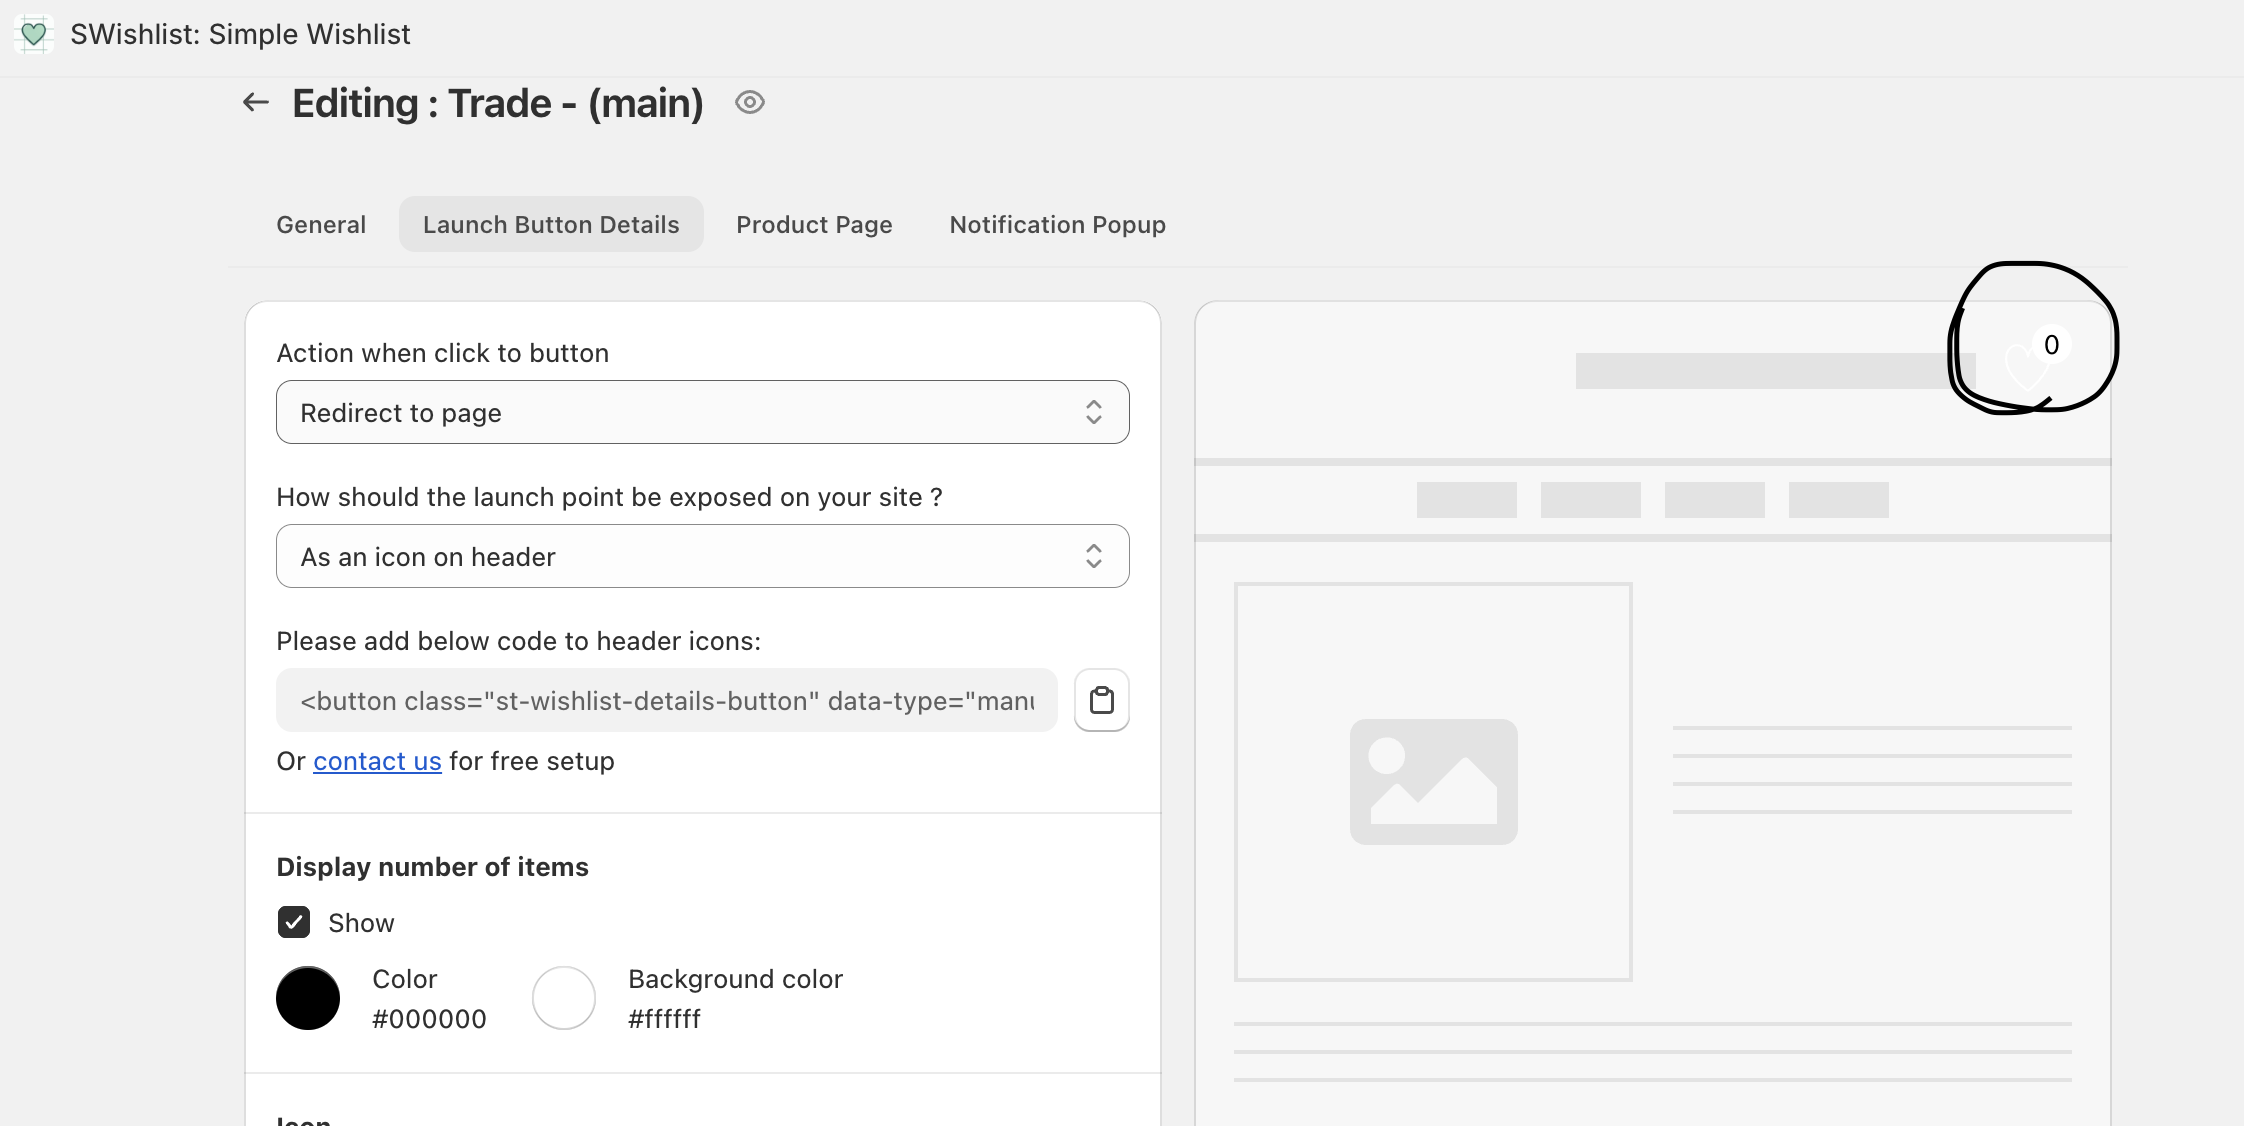Uncheck the Show number of items checkbox

294,922
